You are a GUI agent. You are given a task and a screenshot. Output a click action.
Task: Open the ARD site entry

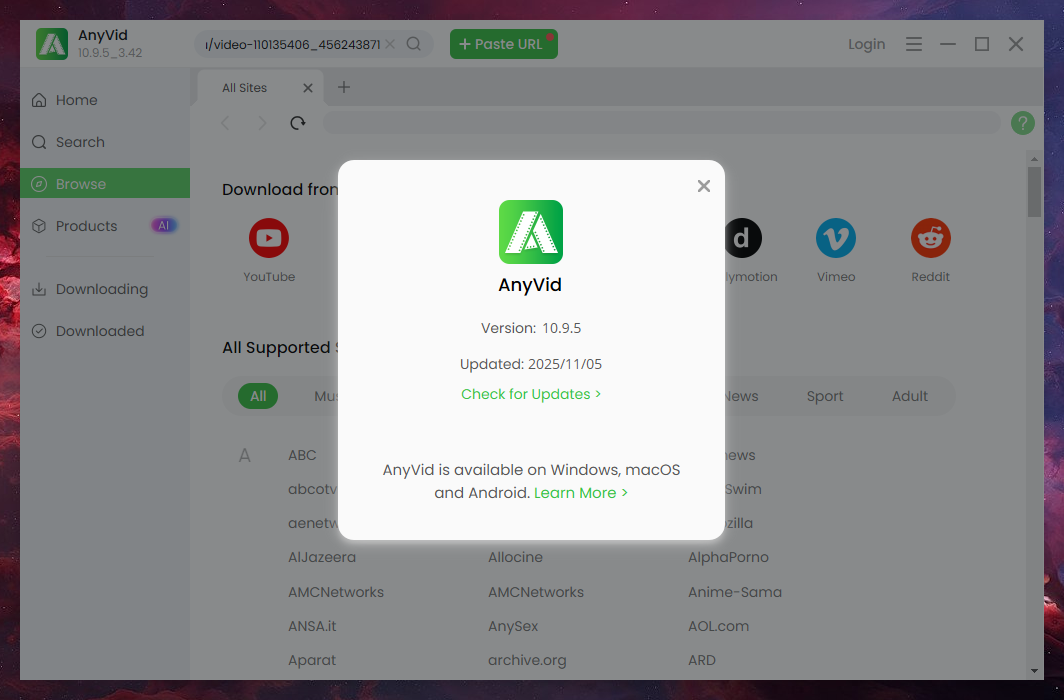pos(702,660)
